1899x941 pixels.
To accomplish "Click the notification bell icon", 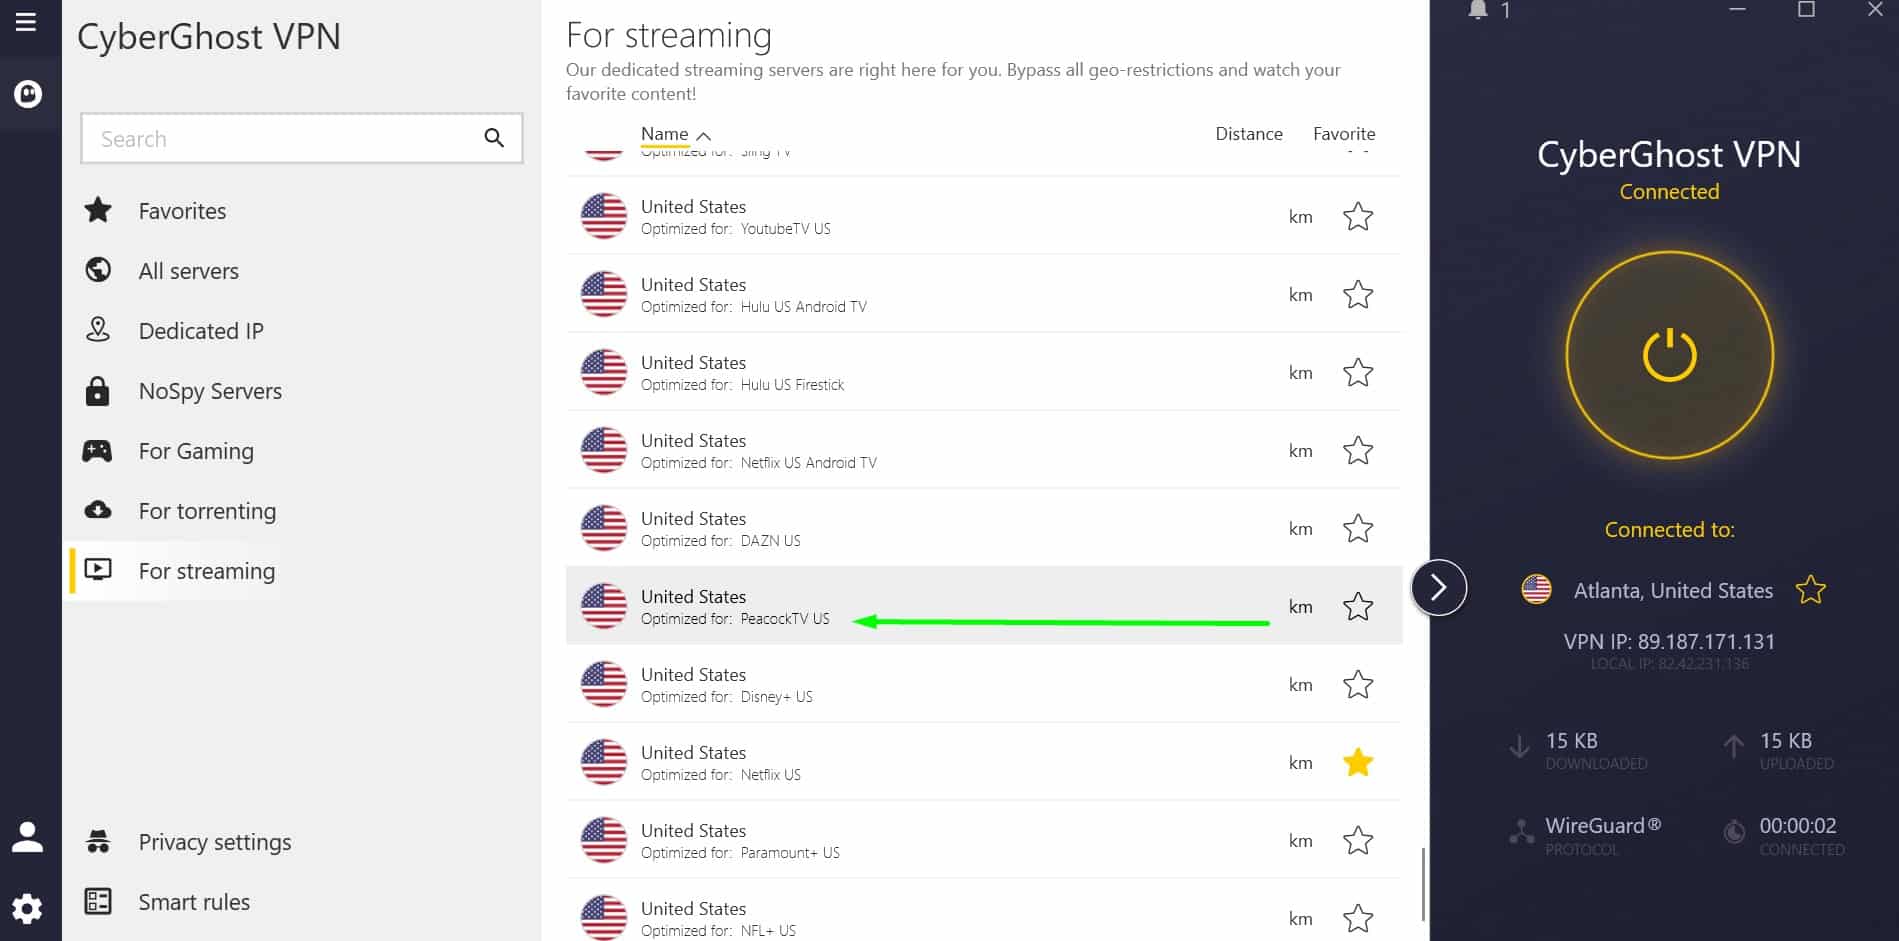I will 1478,10.
